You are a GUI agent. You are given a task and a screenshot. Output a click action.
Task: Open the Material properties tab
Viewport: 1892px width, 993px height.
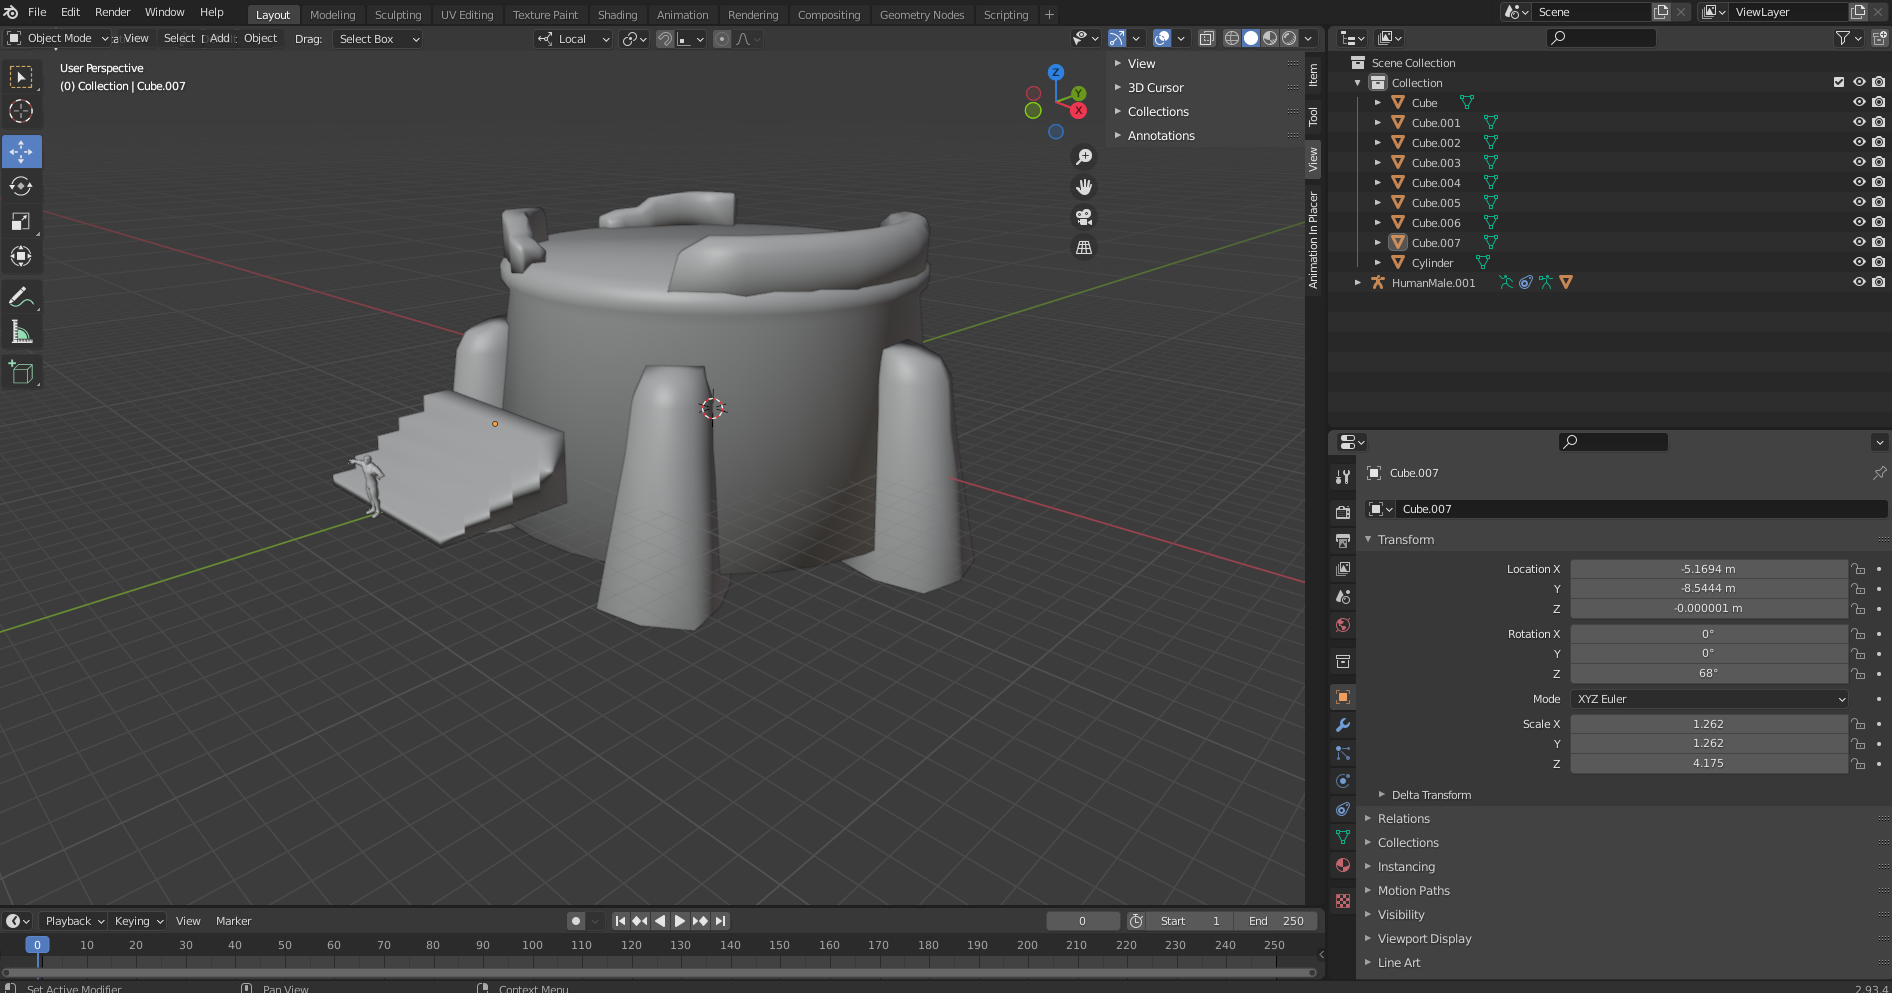(1343, 865)
